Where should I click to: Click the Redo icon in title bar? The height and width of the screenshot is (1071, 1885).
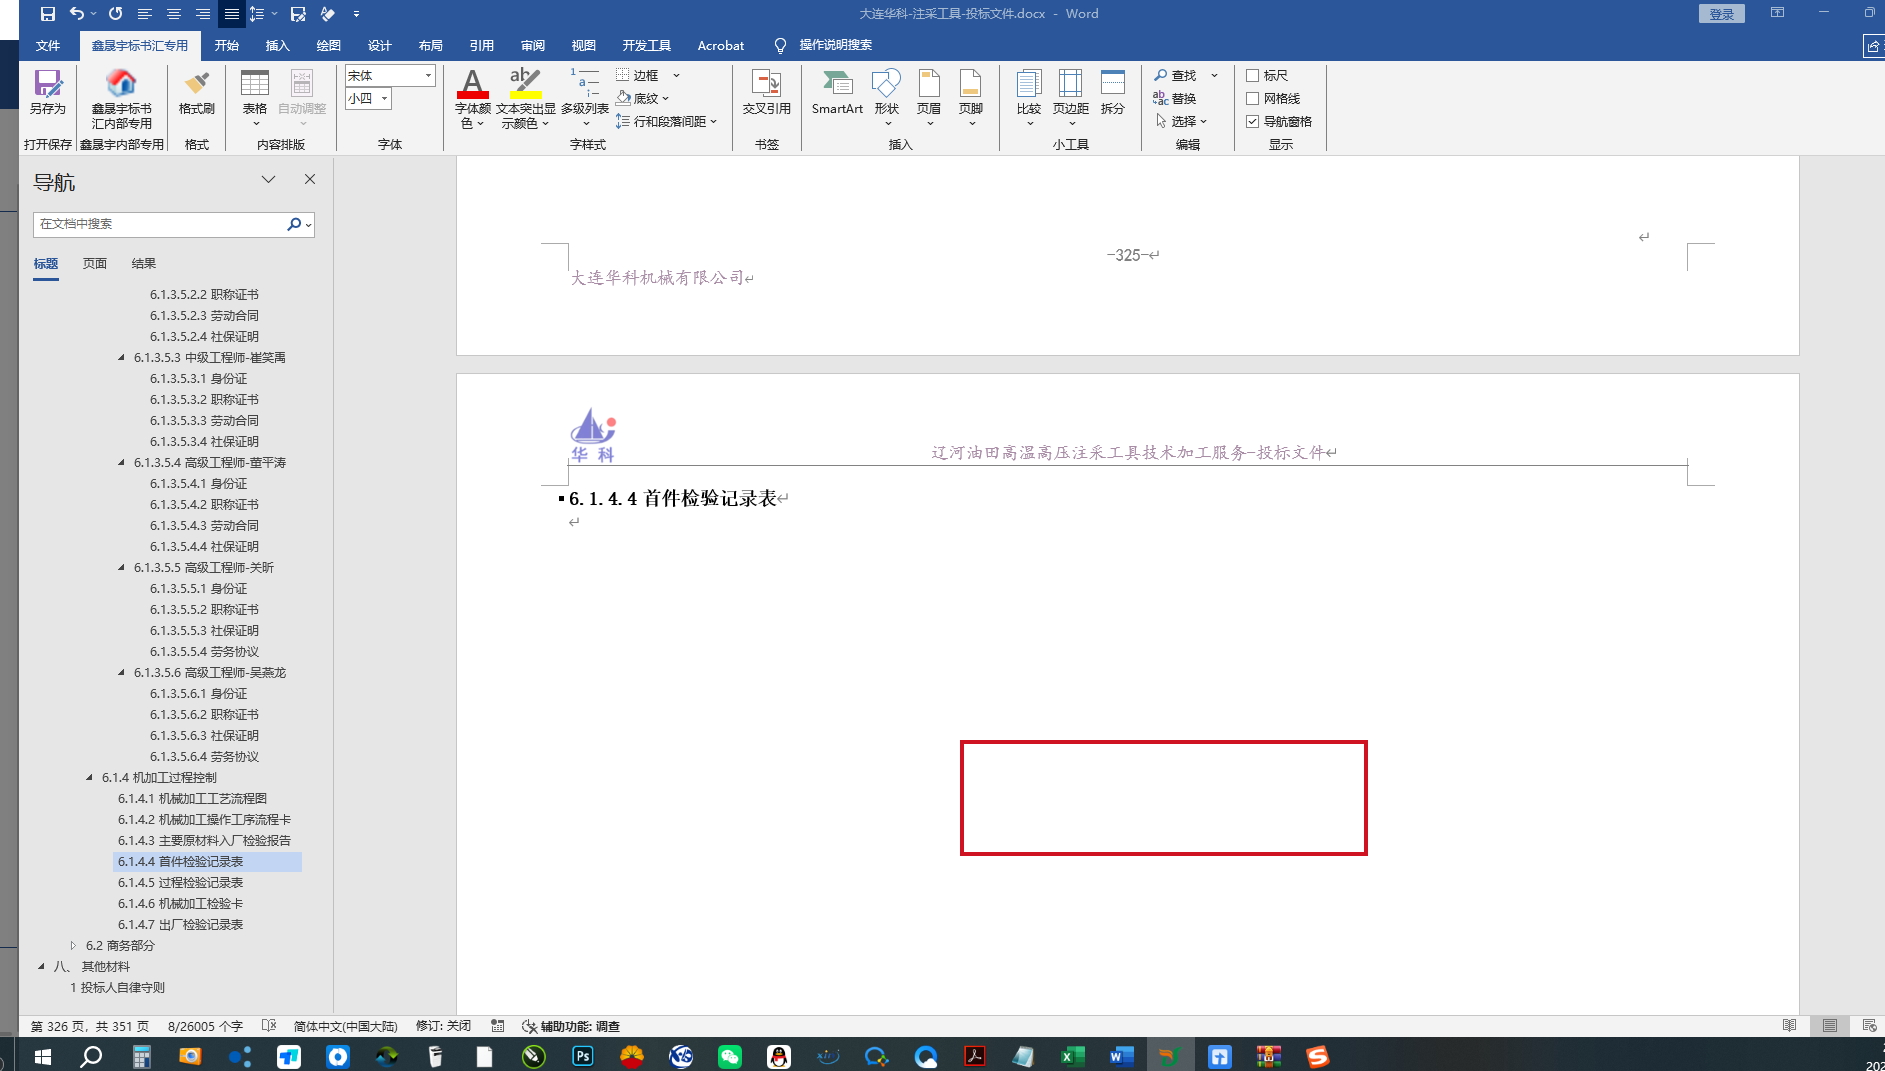coord(116,14)
